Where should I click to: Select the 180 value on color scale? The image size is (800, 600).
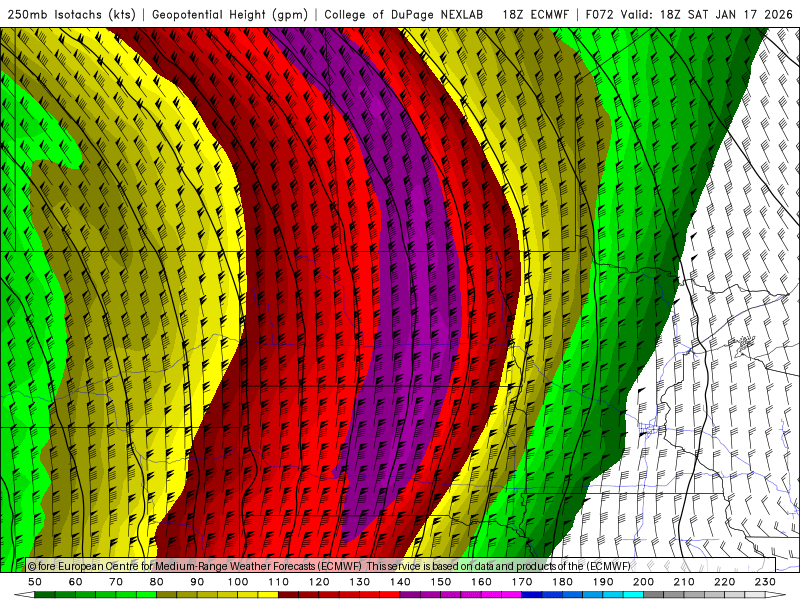tap(562, 582)
